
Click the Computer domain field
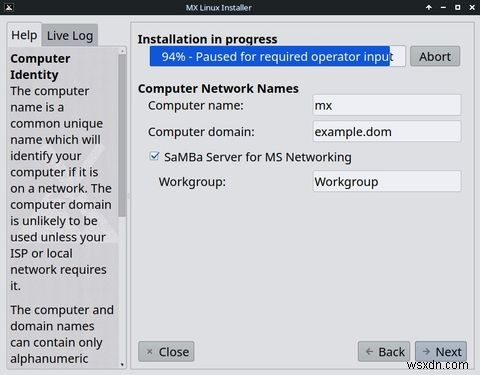click(x=387, y=132)
